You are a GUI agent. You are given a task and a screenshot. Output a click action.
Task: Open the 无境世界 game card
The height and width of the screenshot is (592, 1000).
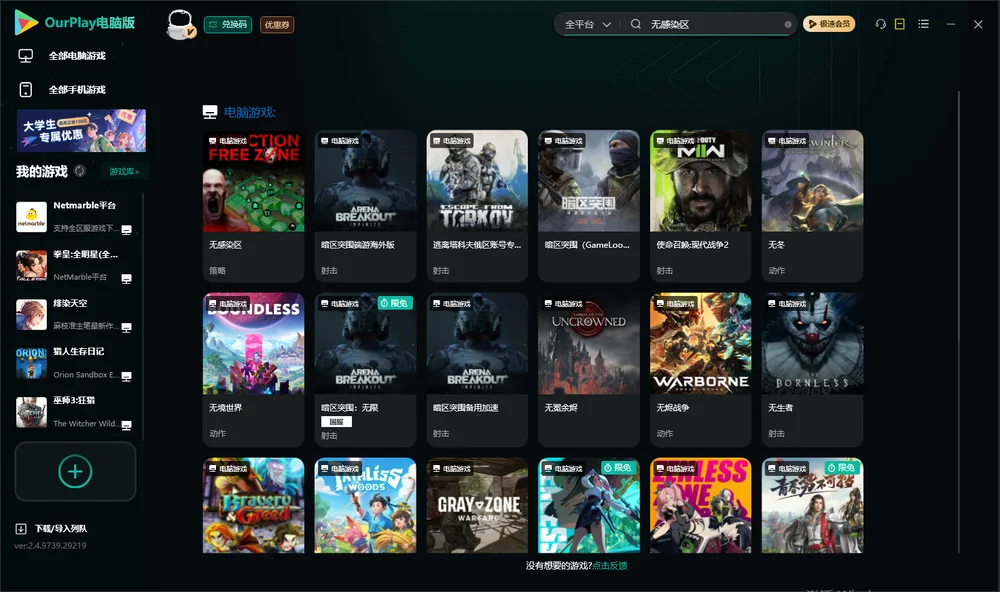[253, 369]
